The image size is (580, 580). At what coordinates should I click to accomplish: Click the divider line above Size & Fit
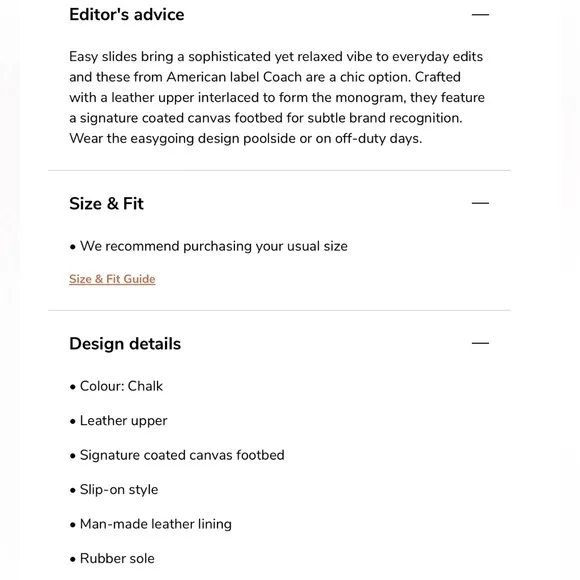279,171
